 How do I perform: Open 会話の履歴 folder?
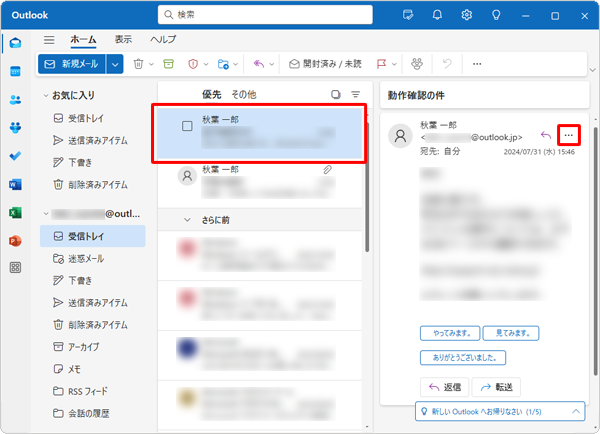point(93,413)
